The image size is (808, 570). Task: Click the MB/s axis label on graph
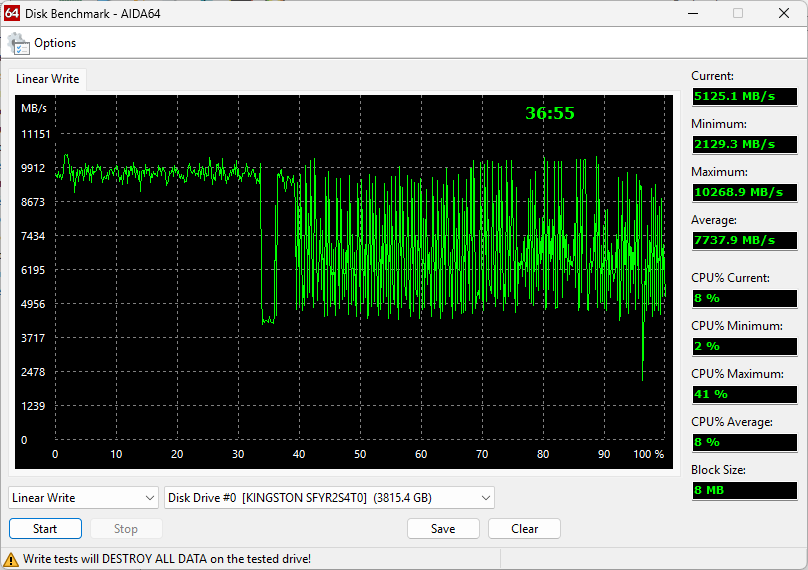(x=34, y=108)
